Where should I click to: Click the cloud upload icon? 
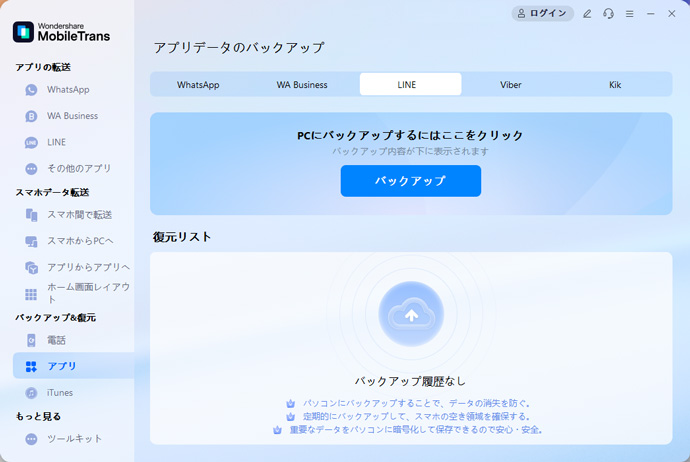click(x=411, y=314)
